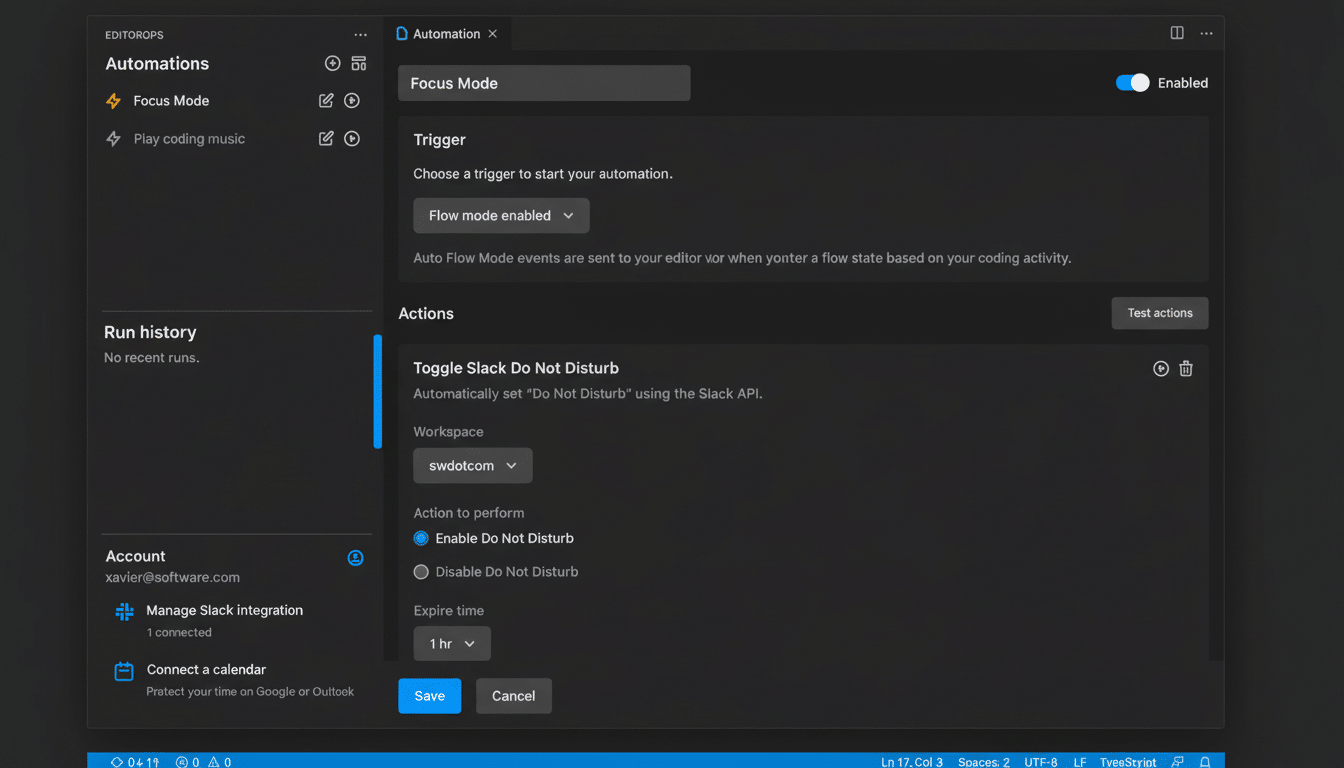Switch to the Automation tab
Viewport: 1344px width, 768px height.
click(444, 32)
